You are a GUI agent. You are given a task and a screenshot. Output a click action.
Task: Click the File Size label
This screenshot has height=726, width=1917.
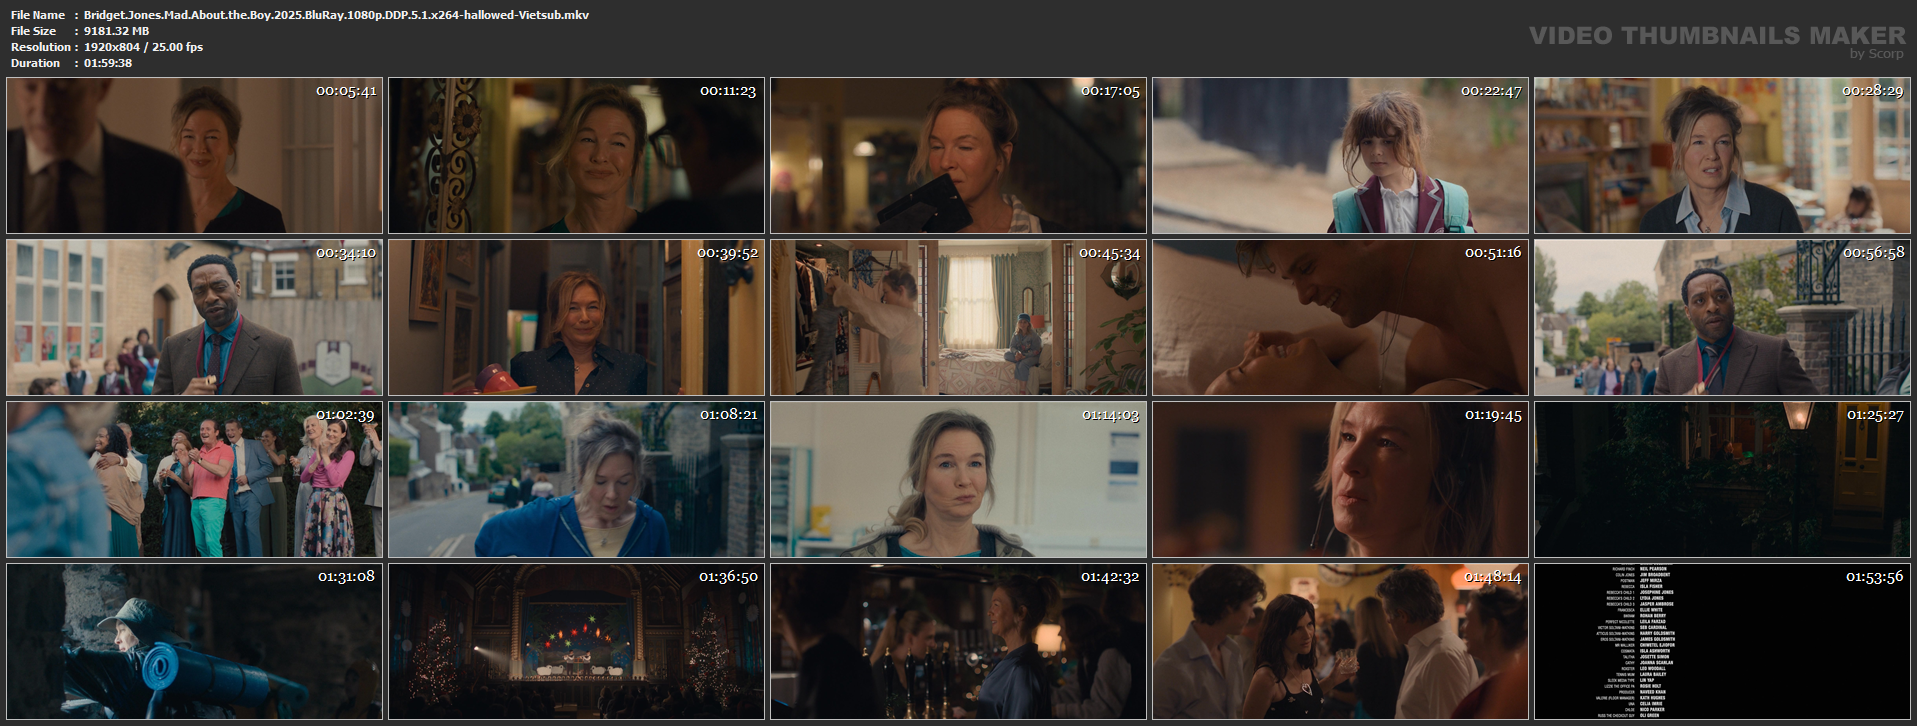tap(33, 31)
